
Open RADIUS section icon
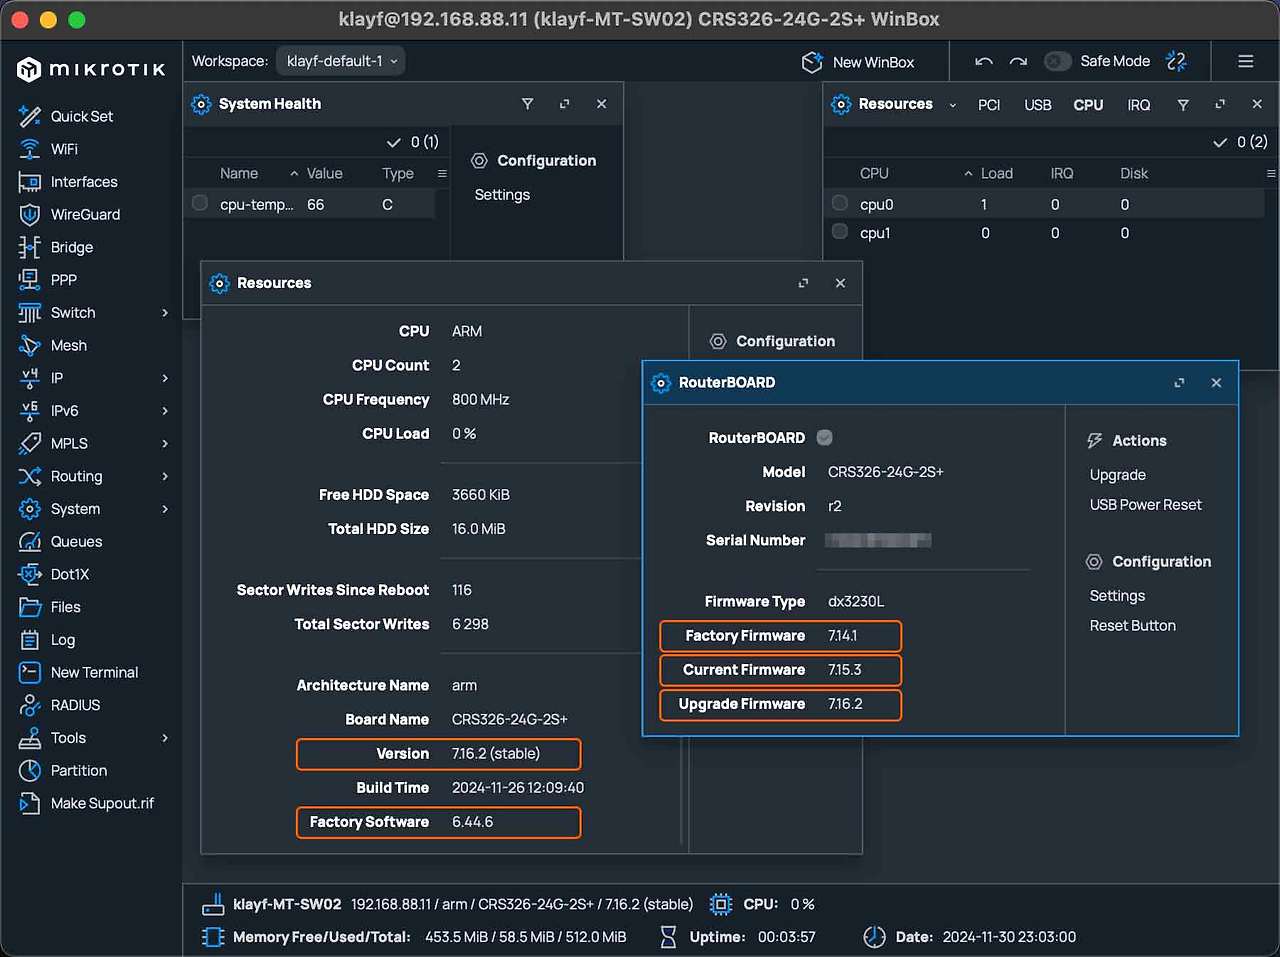[30, 705]
